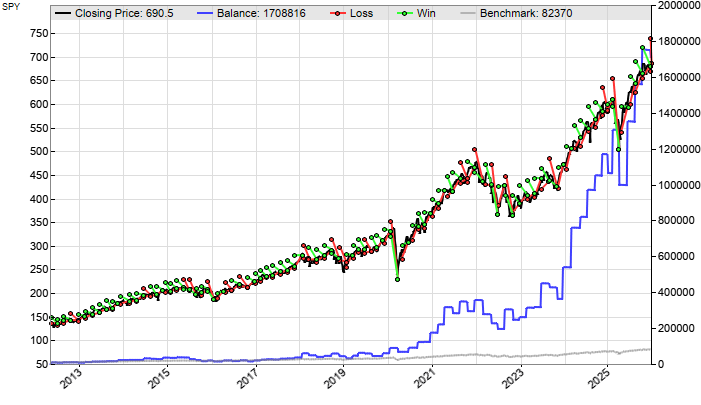Image resolution: width=701 pixels, height=405 pixels.
Task: Click the 0 balance axis label
Action: 660,364
